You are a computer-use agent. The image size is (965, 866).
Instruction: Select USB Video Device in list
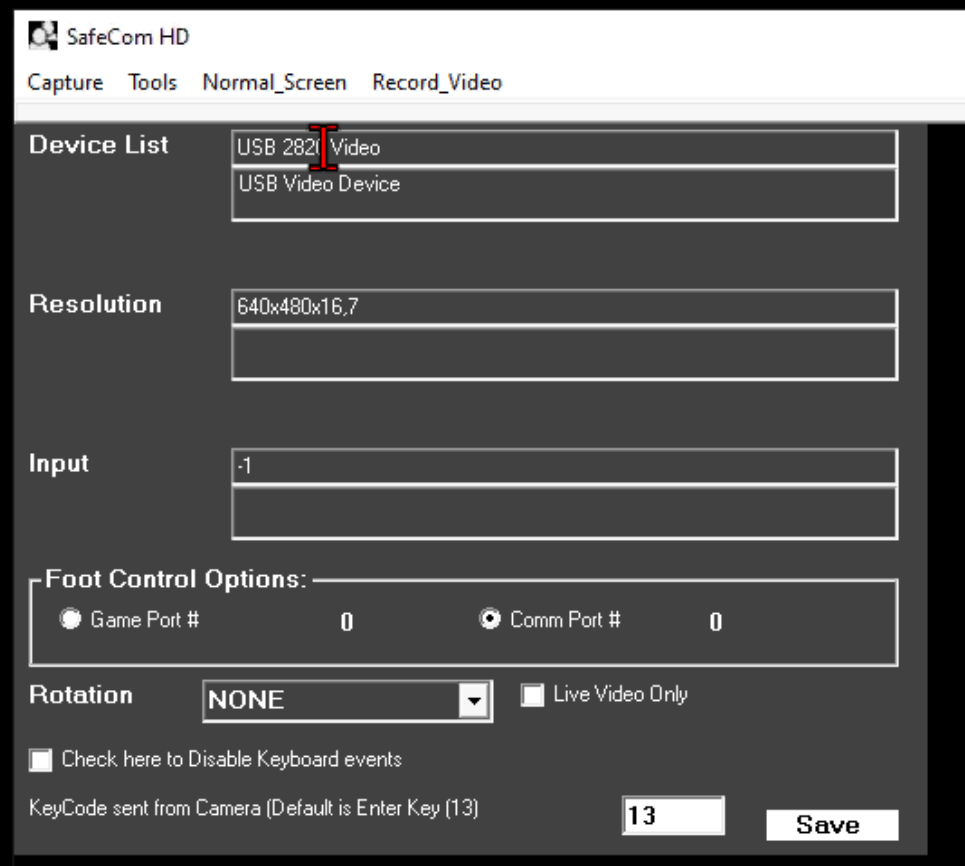(319, 183)
